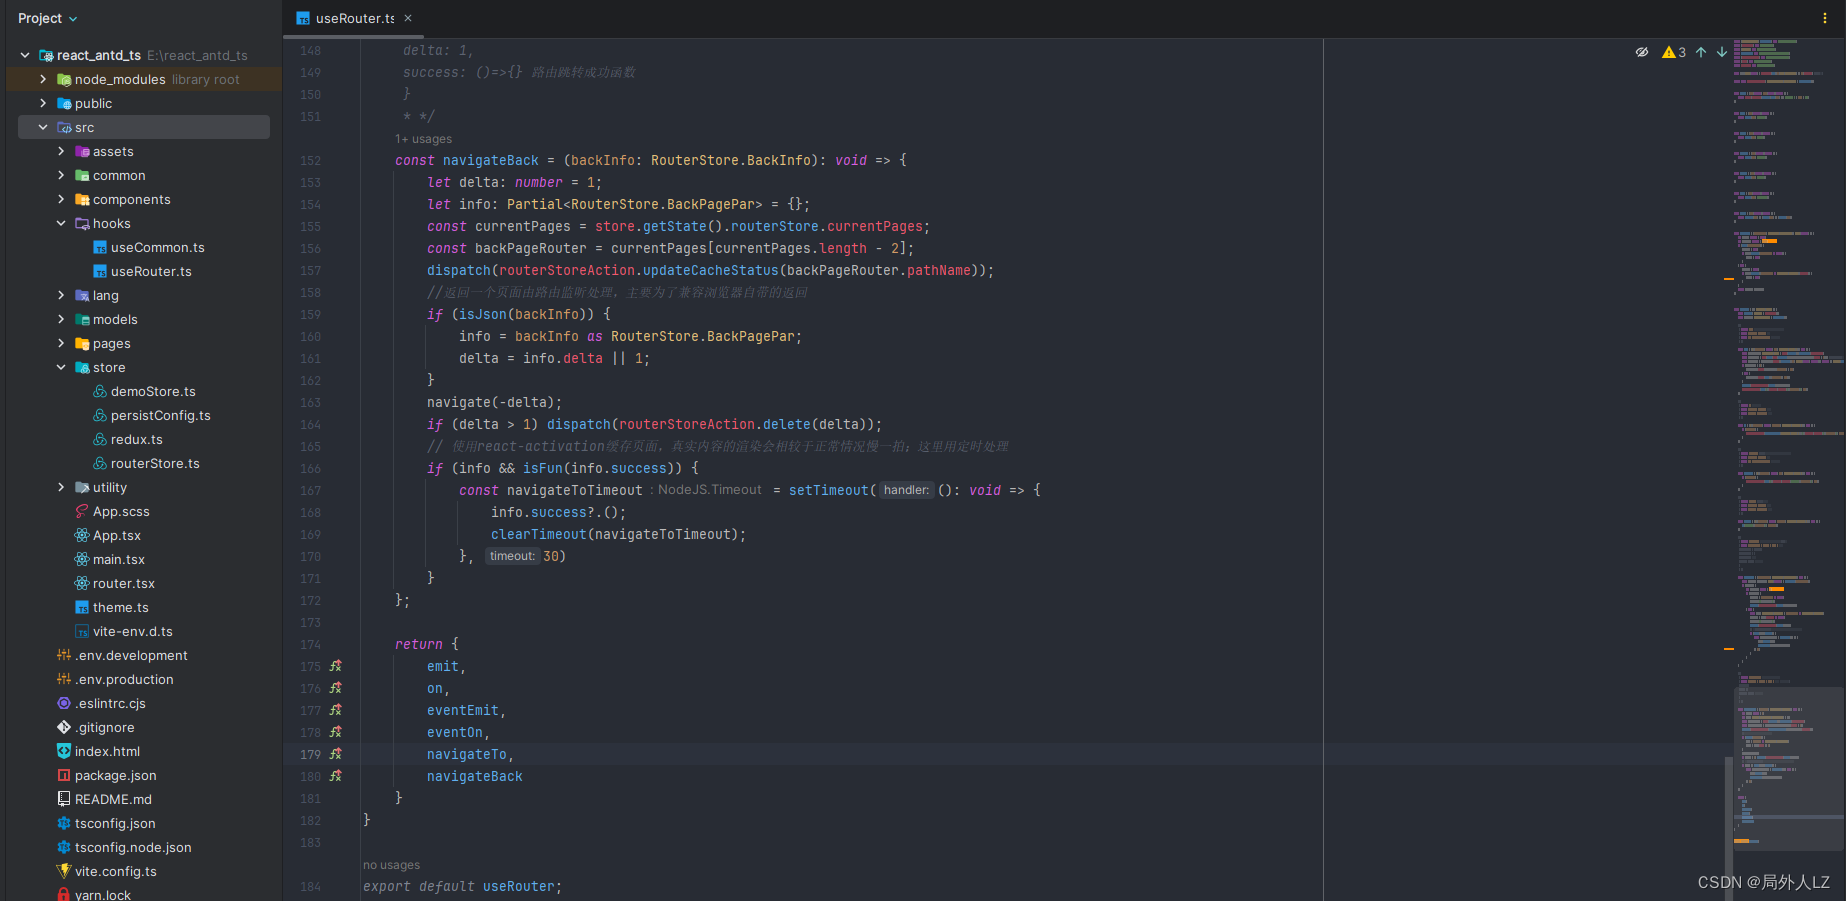Click the 'no usages' inlay hint

pyautogui.click(x=391, y=865)
